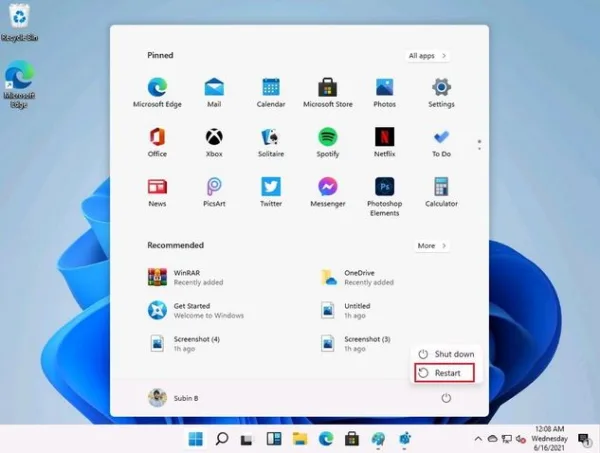Viewport: 600px width, 453px height.
Task: Open Settings gear in pinned apps
Action: click(x=441, y=92)
